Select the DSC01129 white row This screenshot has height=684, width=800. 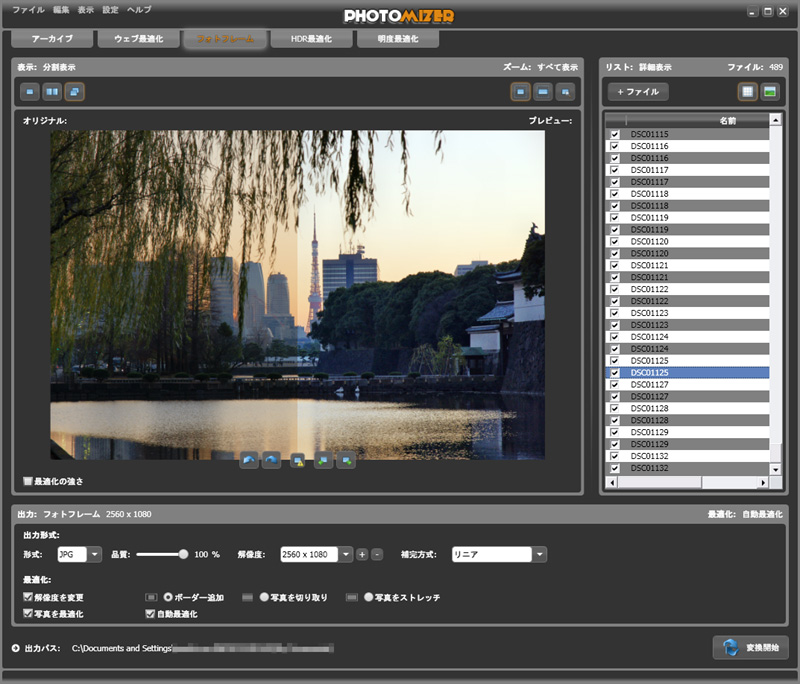coord(687,433)
